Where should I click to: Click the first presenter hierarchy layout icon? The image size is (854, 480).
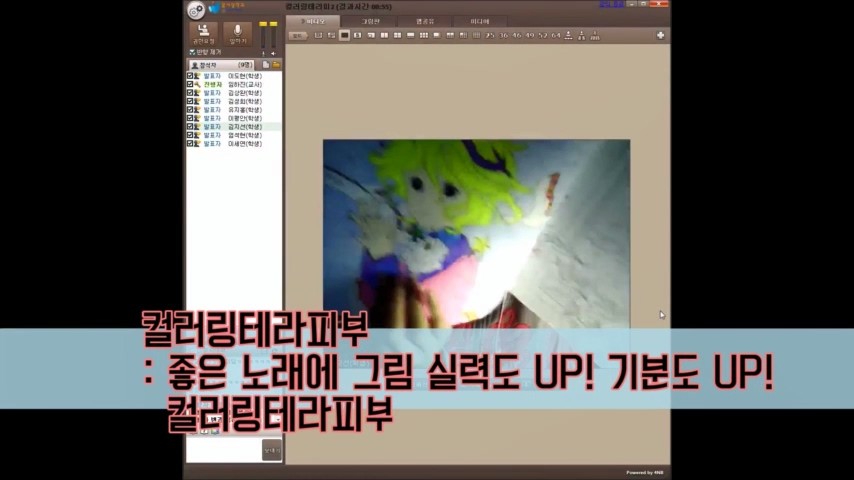(x=569, y=35)
